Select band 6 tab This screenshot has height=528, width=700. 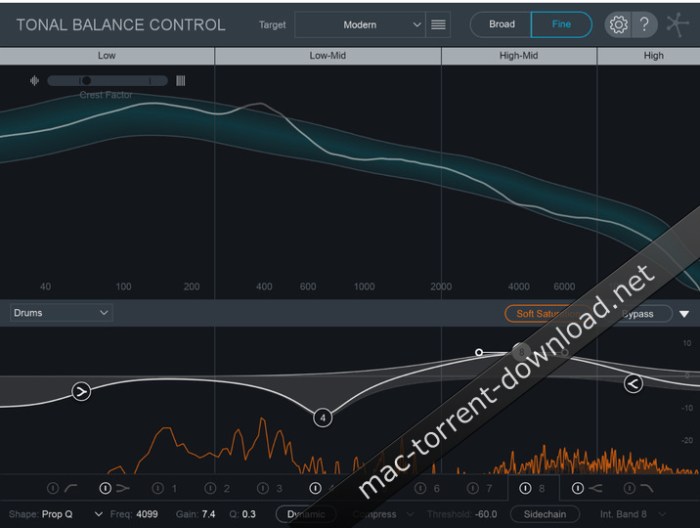pyautogui.click(x=437, y=489)
